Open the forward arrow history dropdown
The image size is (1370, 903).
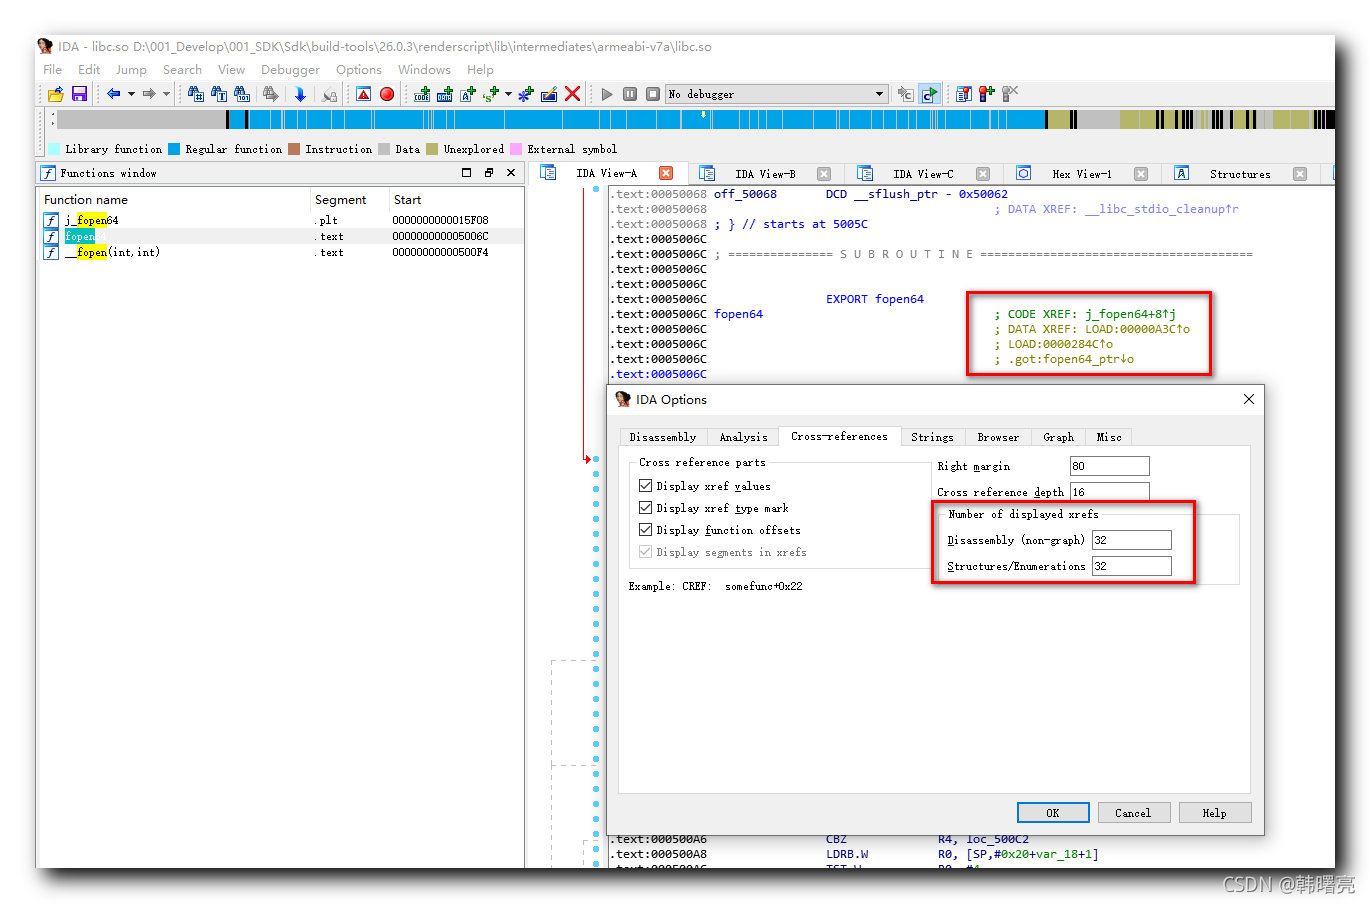(x=166, y=94)
